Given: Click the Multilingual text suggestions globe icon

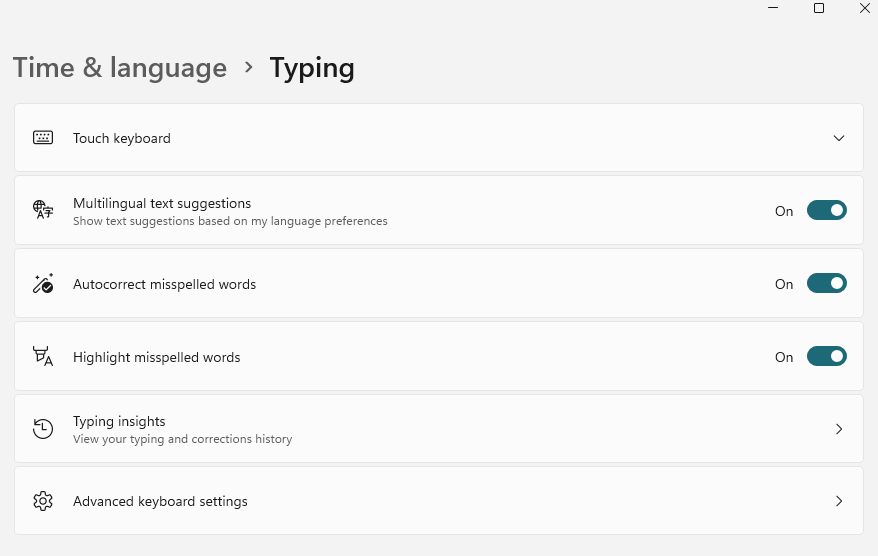Looking at the screenshot, I should pyautogui.click(x=43, y=209).
